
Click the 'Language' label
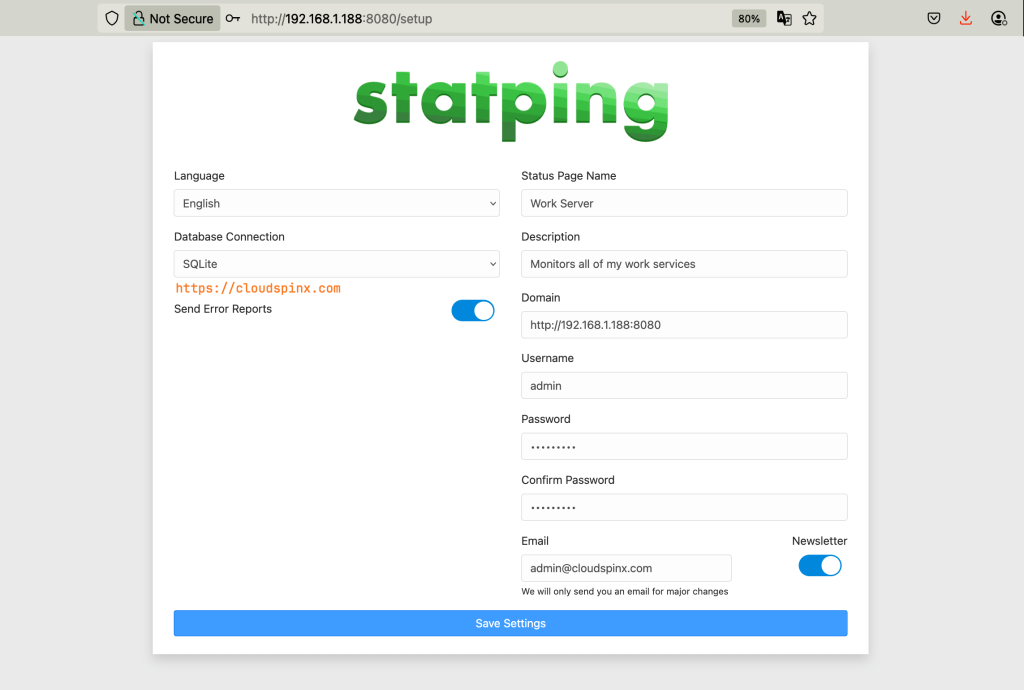(x=199, y=176)
